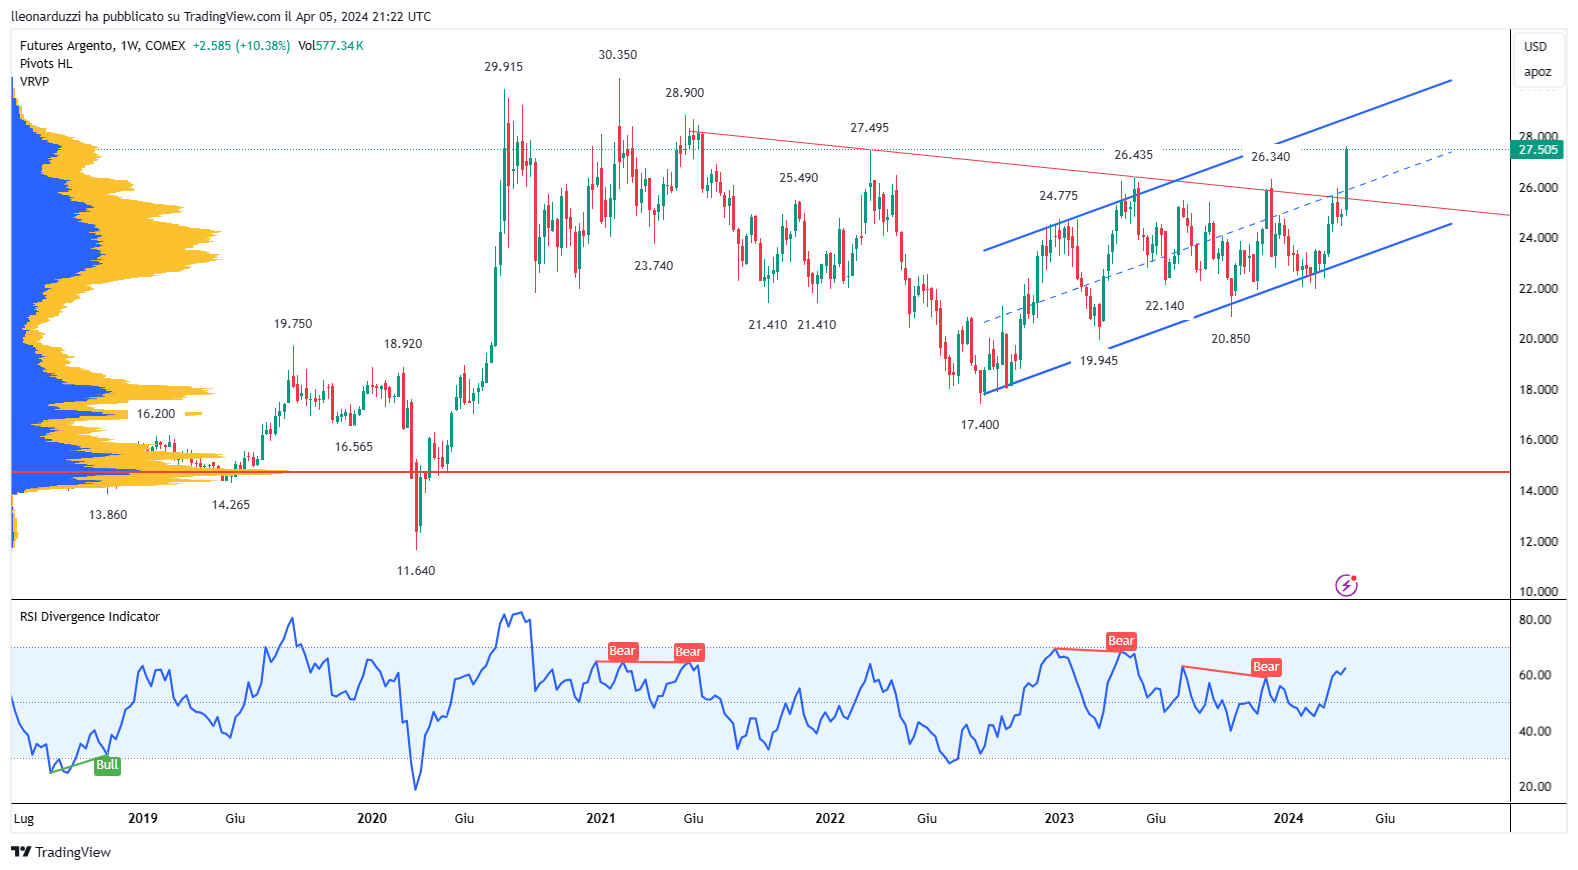This screenshot has width=1578, height=870.
Task: Select the Pivots HL indicator label
Action: tap(46, 64)
